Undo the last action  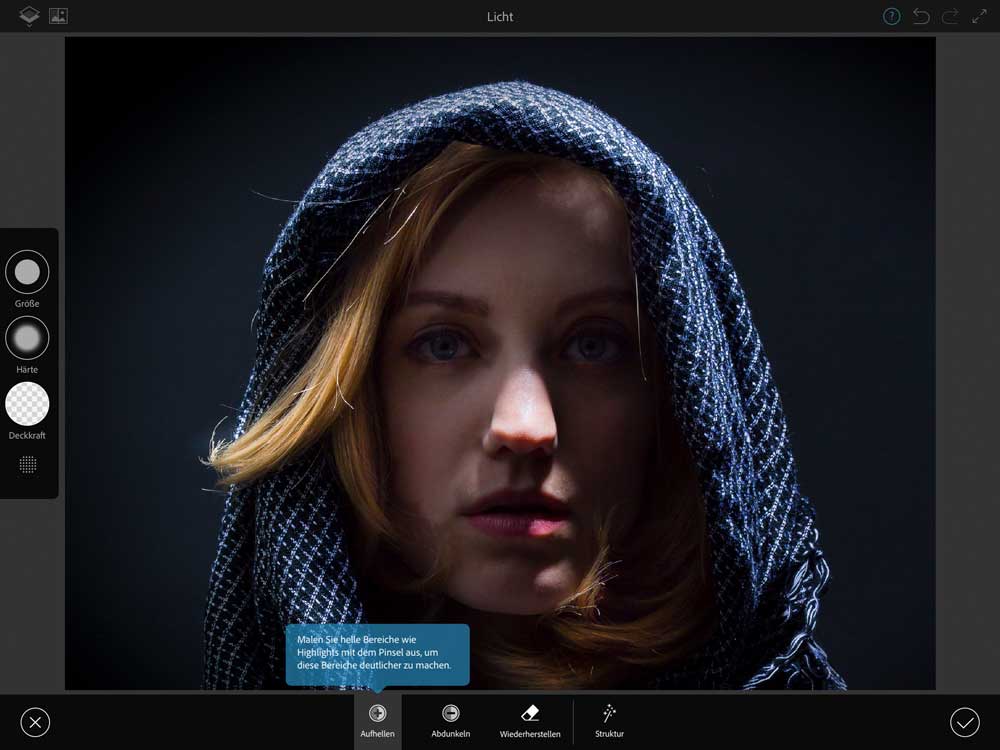point(921,16)
